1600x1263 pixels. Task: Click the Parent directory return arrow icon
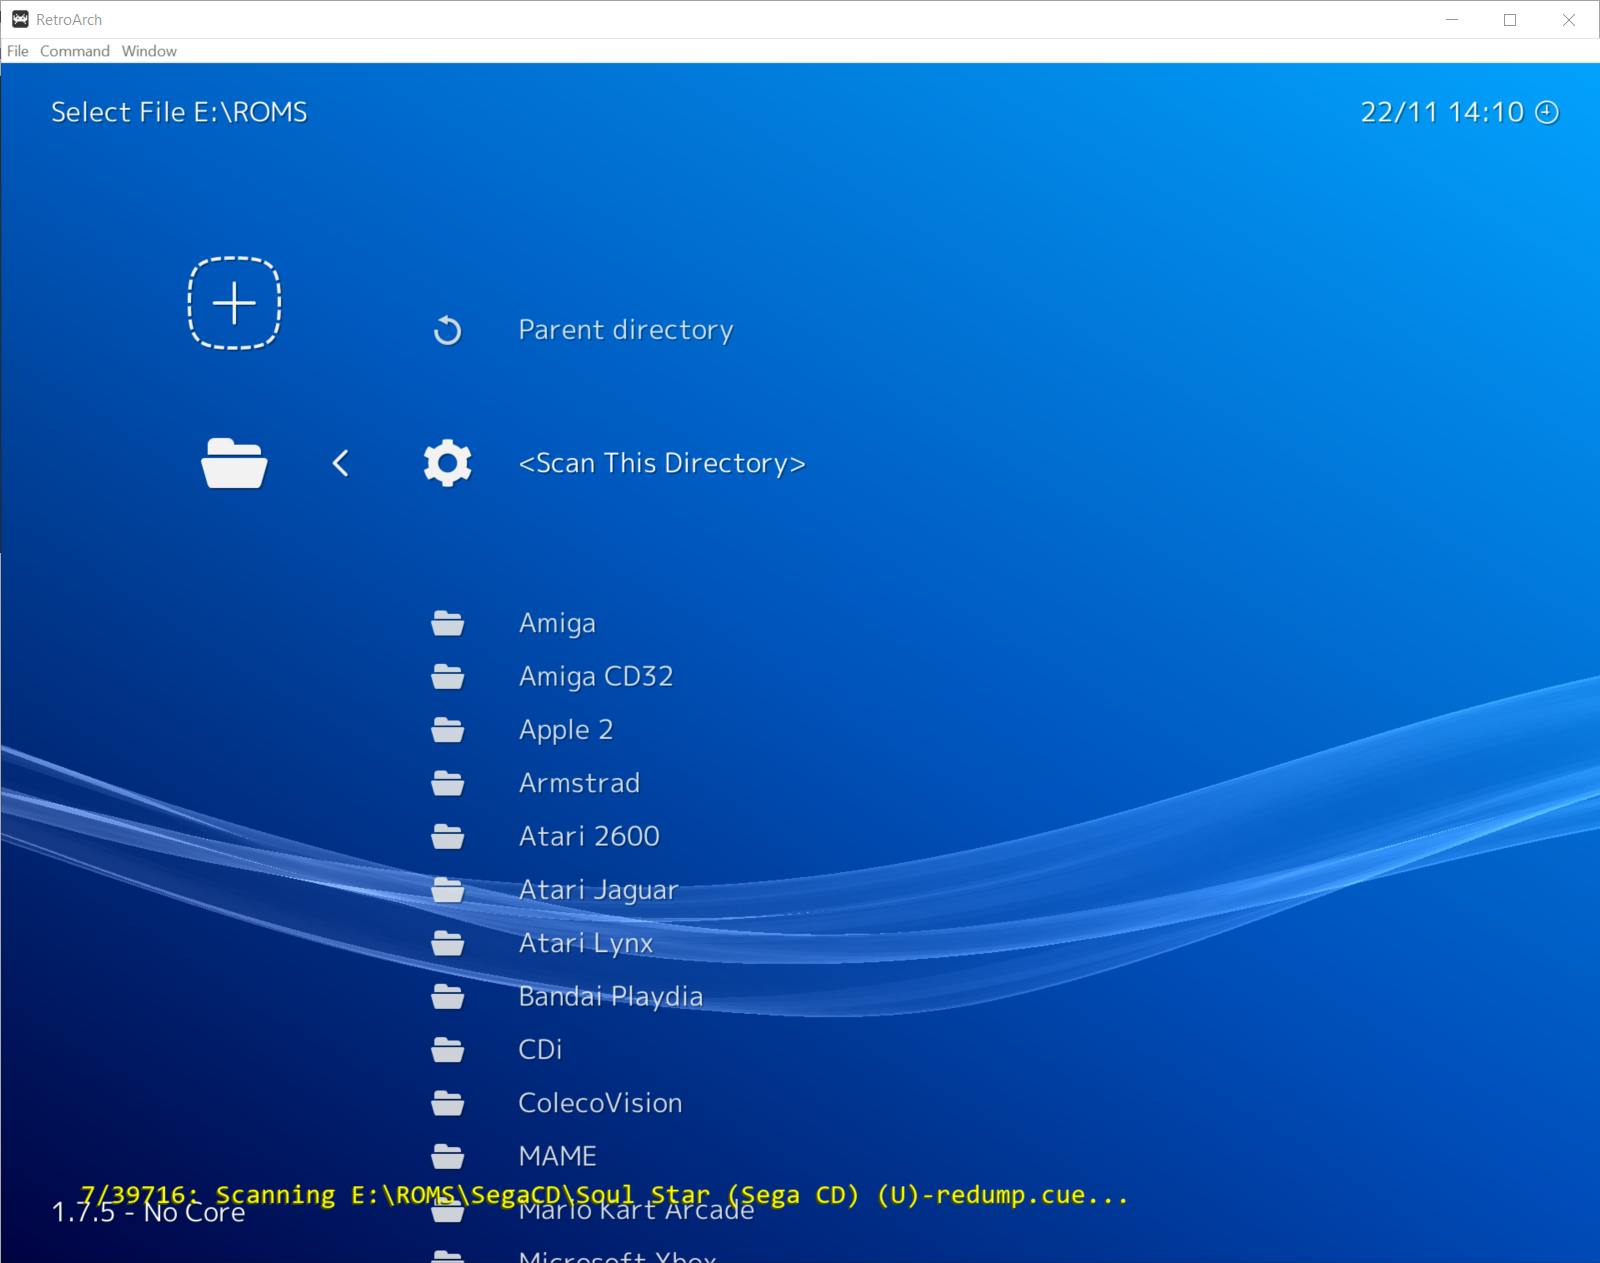coord(447,330)
